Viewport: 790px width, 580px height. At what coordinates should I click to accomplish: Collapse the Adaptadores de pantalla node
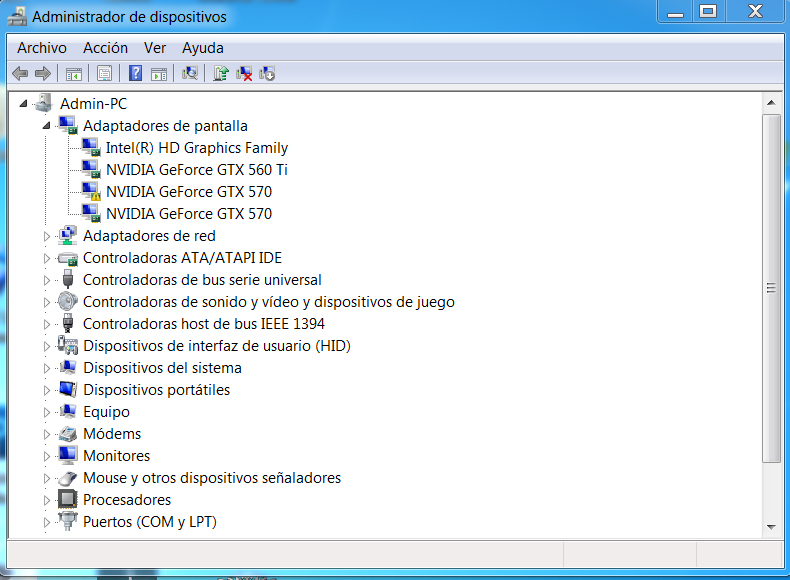point(46,125)
